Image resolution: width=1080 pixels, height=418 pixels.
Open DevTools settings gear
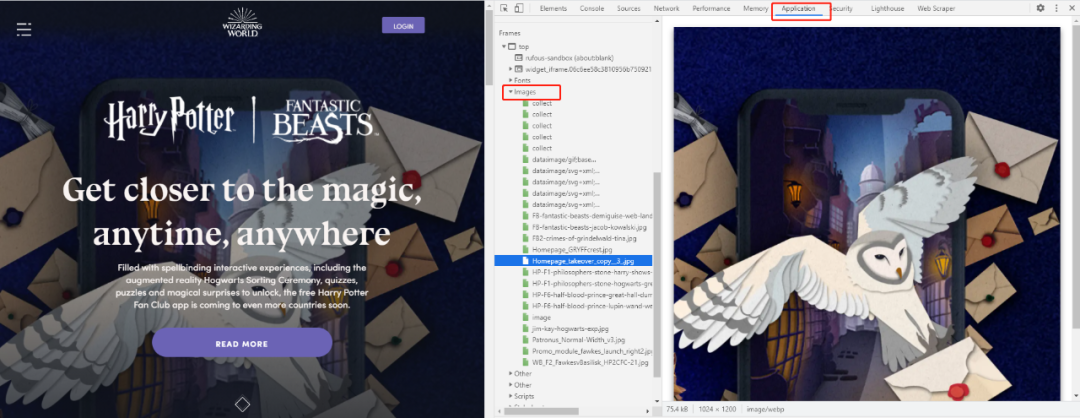click(1041, 8)
